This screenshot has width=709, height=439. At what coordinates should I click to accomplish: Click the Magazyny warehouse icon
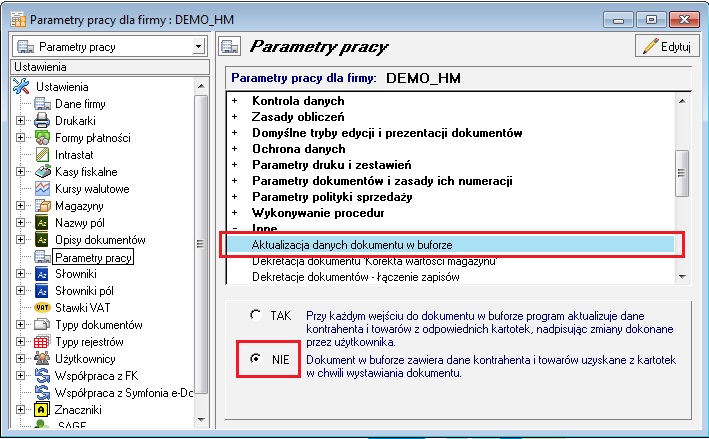[42, 206]
